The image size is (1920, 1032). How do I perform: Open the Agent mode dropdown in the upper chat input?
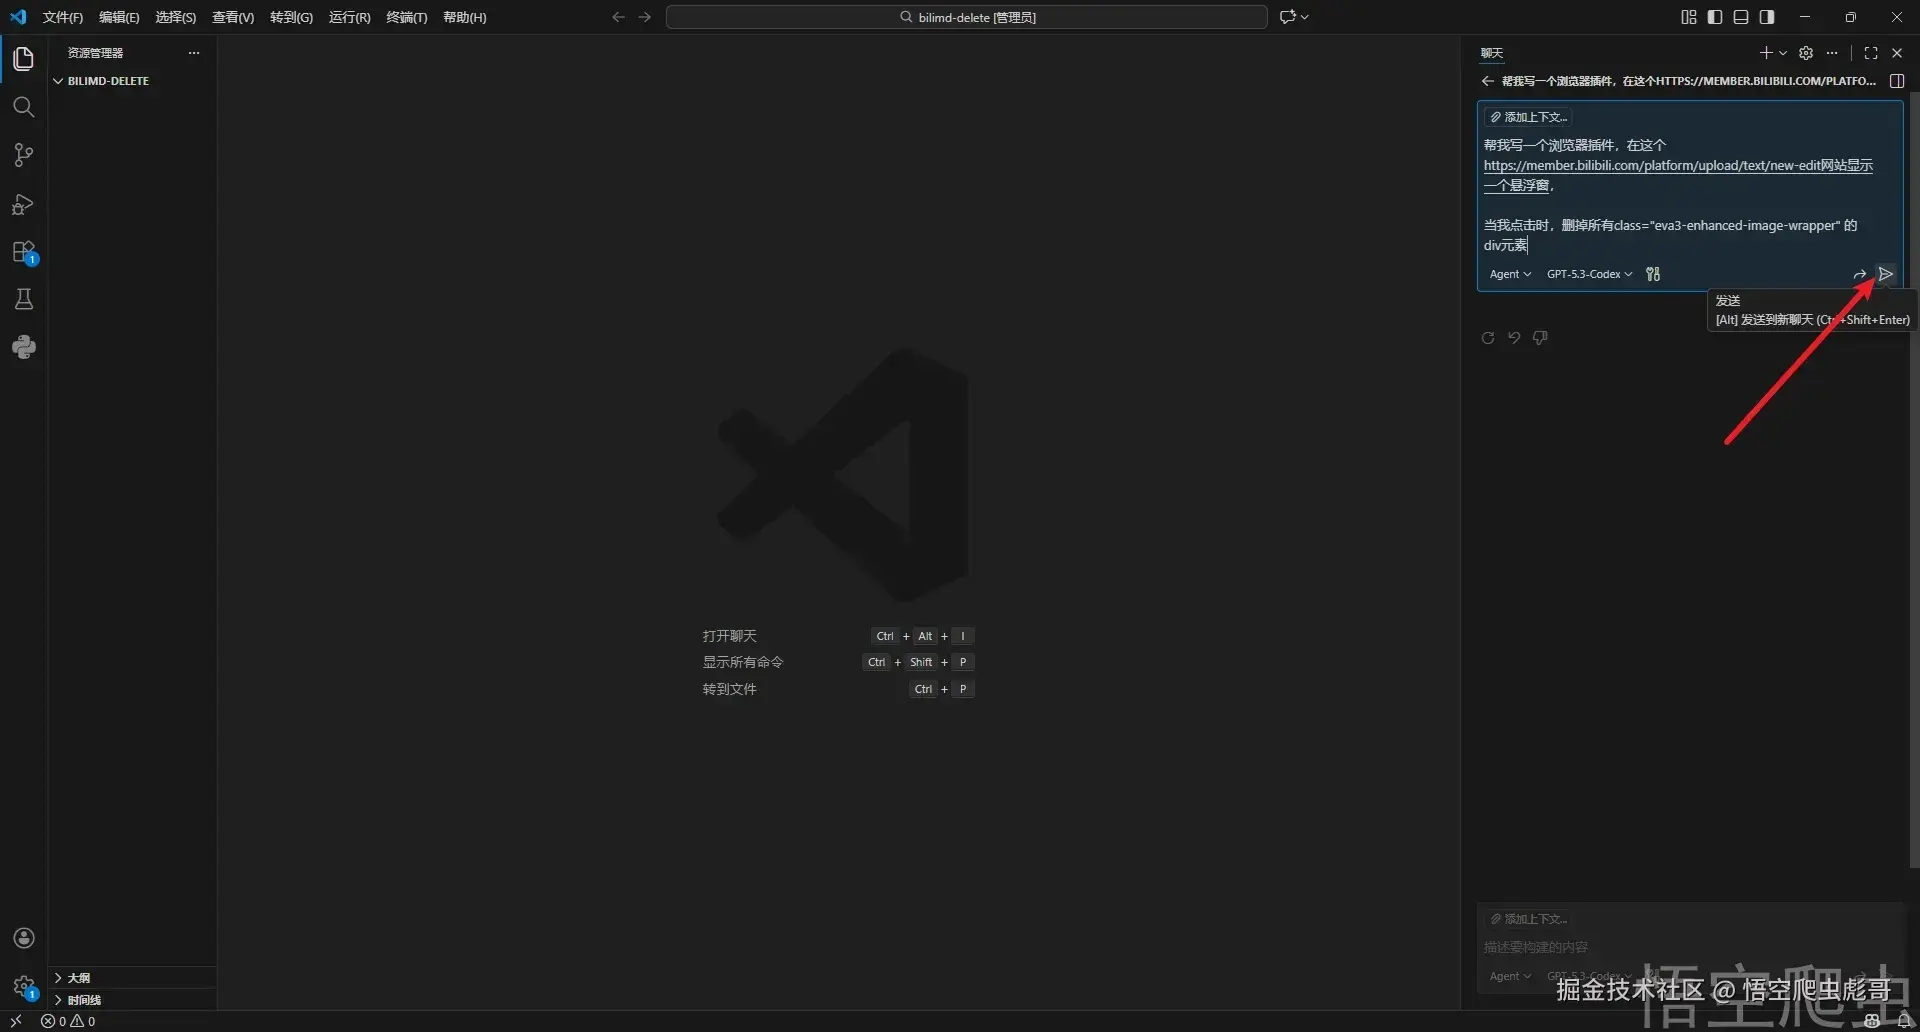[1510, 274]
